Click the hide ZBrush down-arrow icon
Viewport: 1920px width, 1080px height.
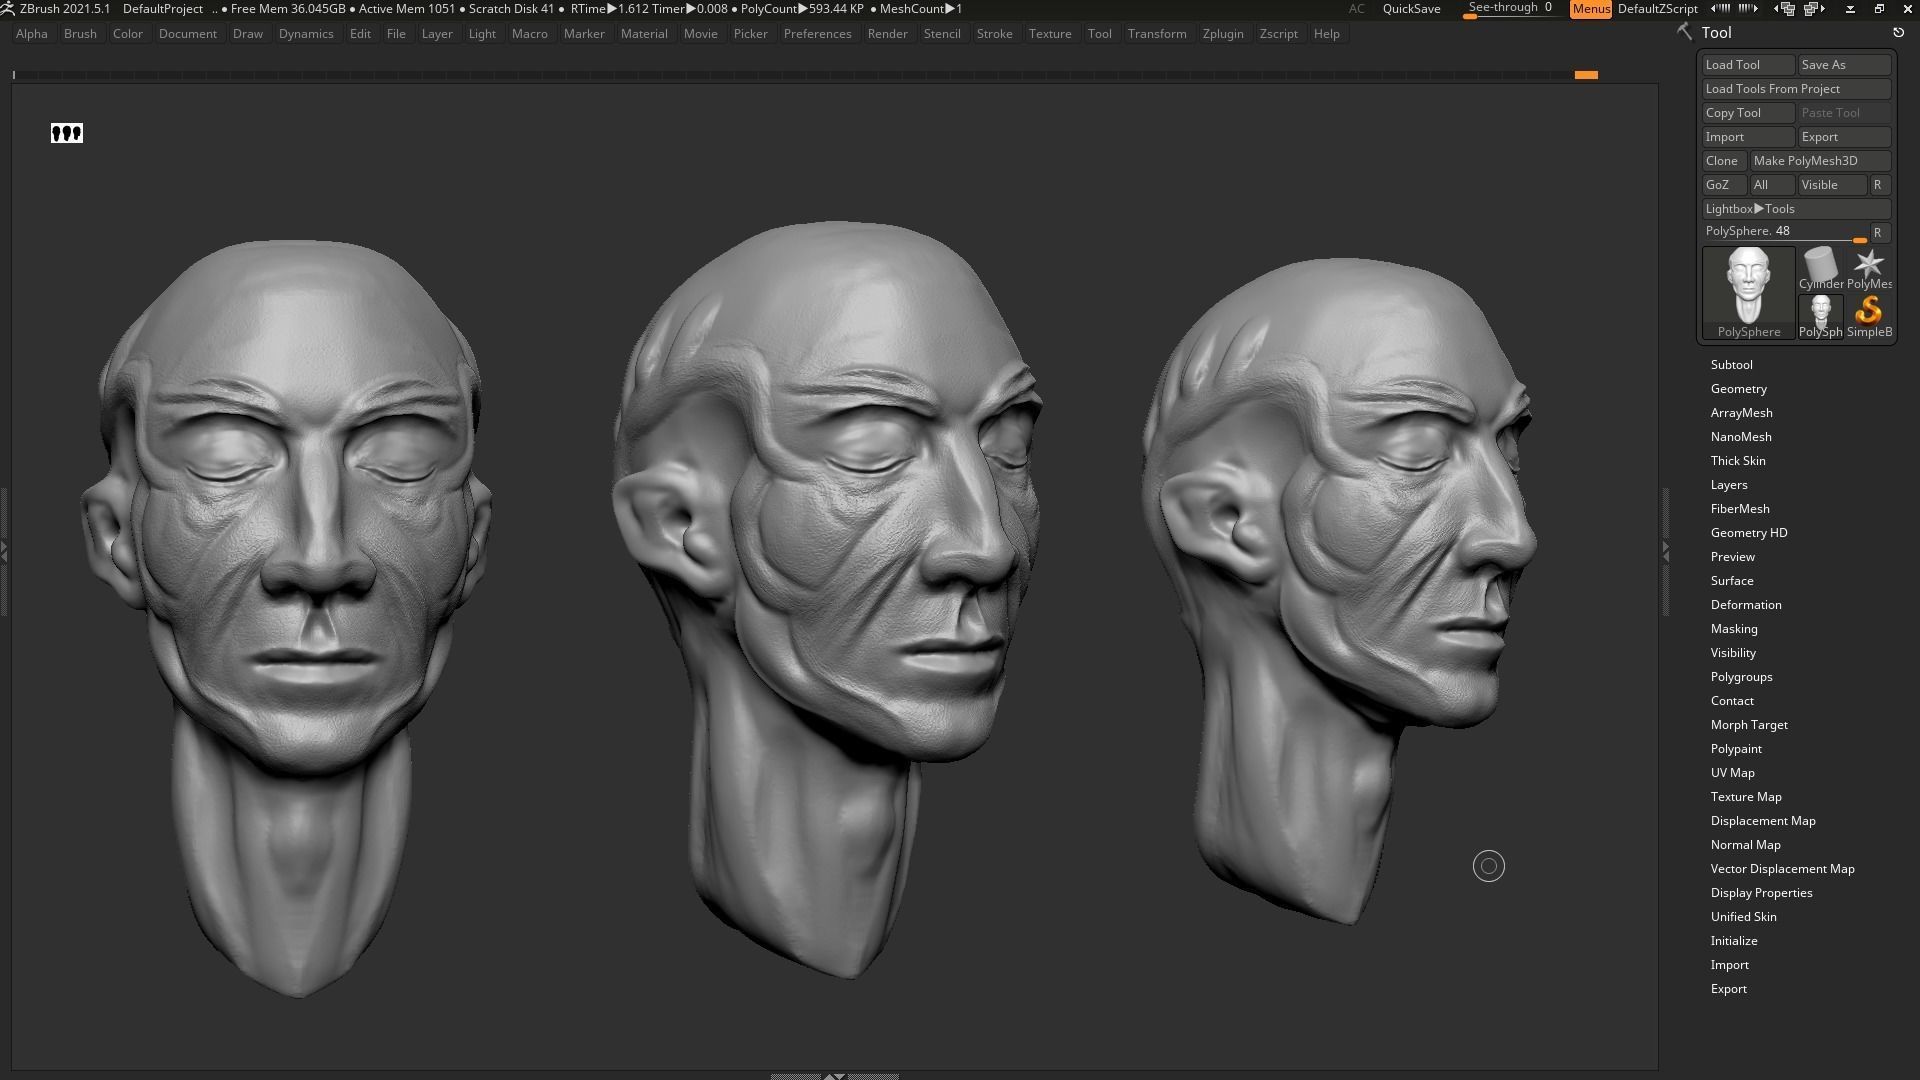(x=1850, y=9)
